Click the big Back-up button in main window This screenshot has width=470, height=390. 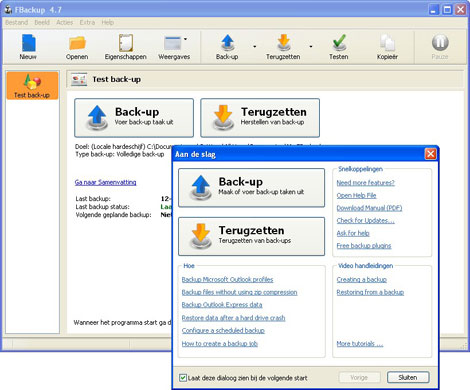click(134, 118)
